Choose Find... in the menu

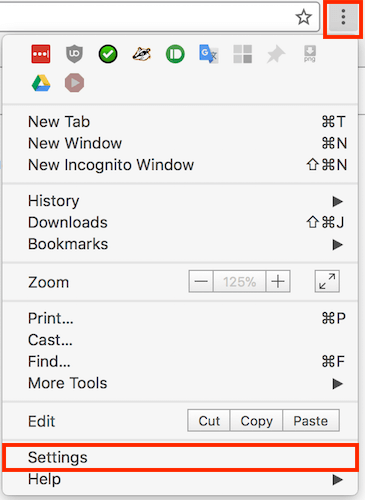point(180,362)
